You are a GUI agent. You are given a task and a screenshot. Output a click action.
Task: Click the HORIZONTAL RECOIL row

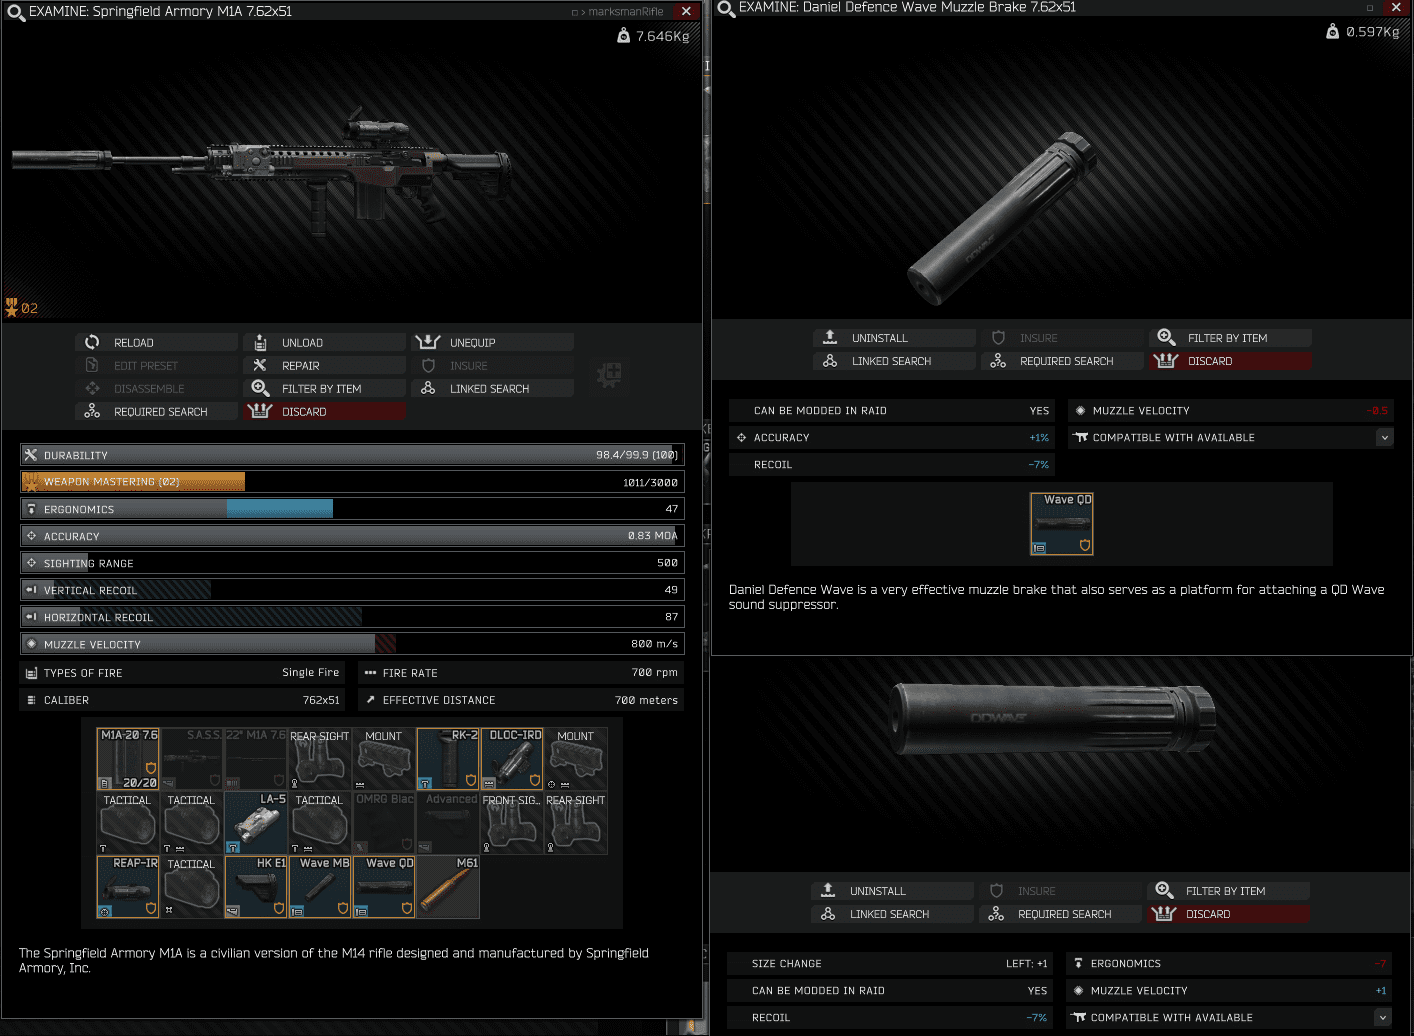coord(352,617)
